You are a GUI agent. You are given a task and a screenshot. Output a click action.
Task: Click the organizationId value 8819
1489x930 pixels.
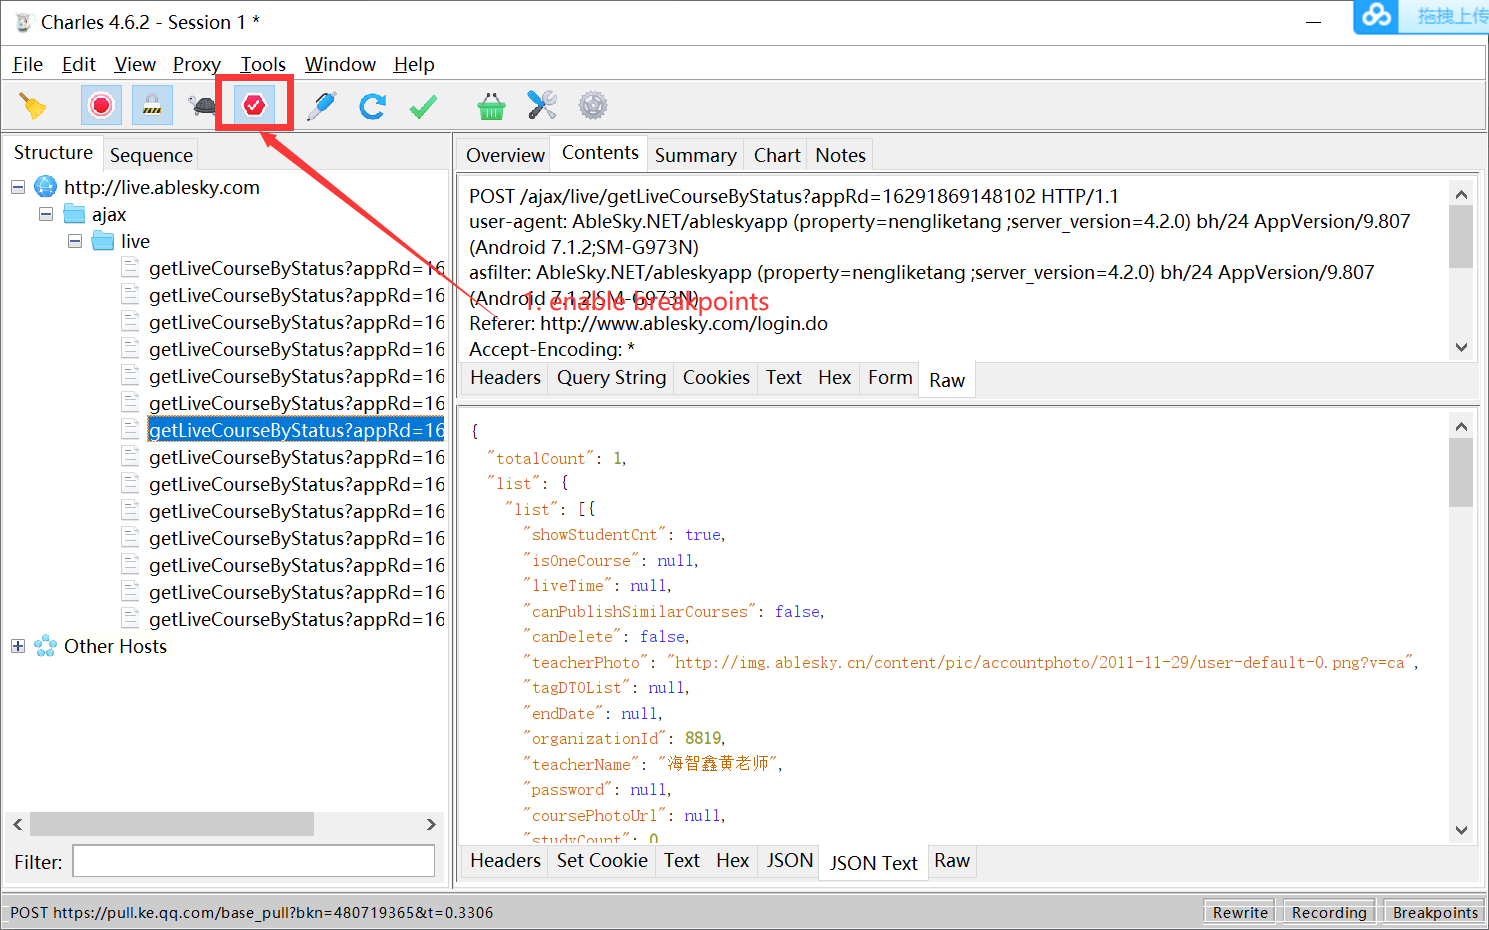coord(703,738)
